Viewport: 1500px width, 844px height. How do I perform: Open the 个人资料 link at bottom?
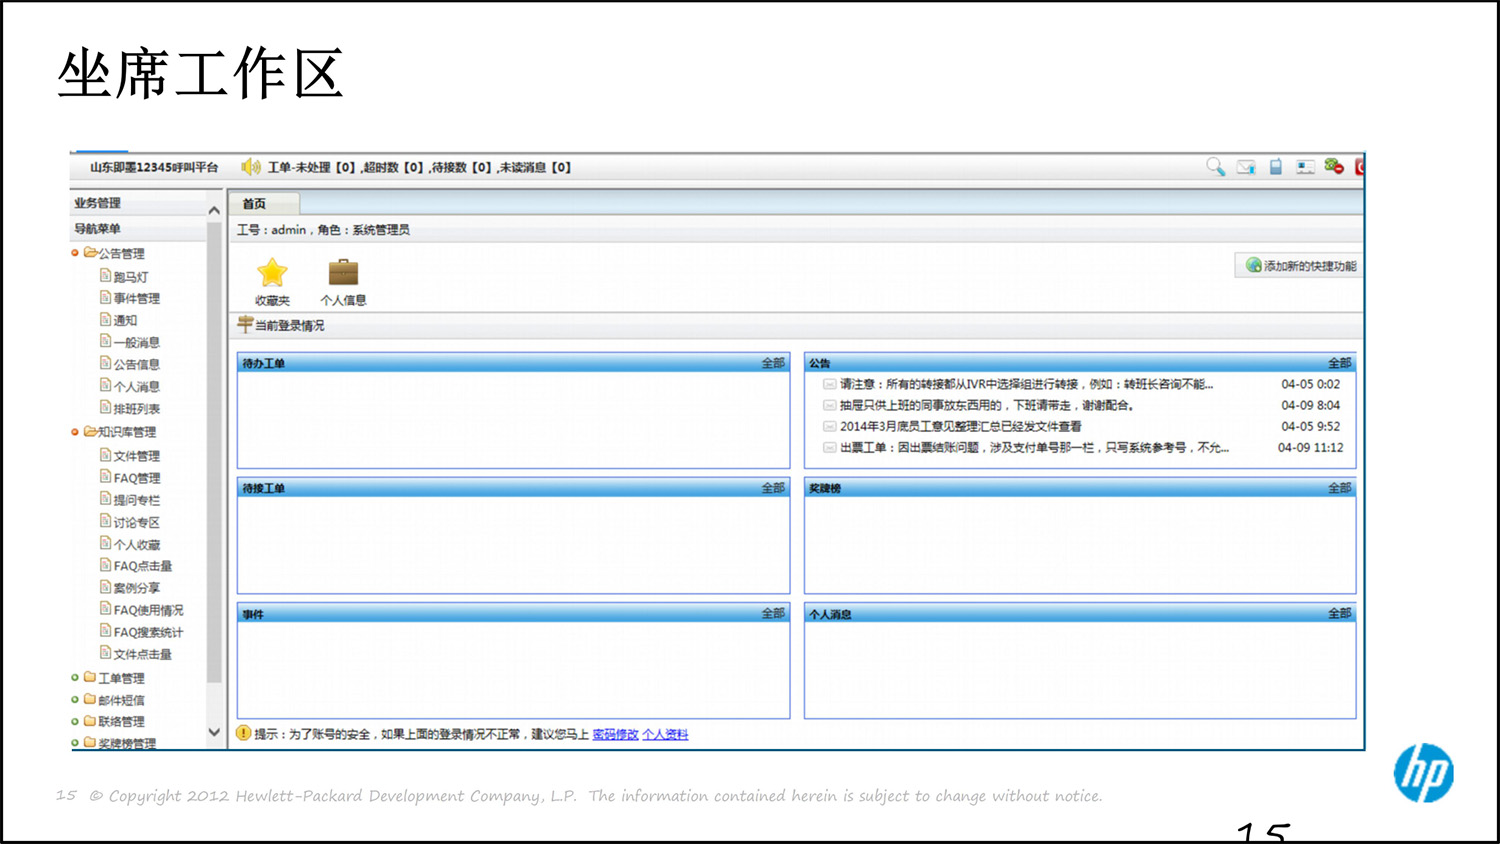(x=665, y=734)
